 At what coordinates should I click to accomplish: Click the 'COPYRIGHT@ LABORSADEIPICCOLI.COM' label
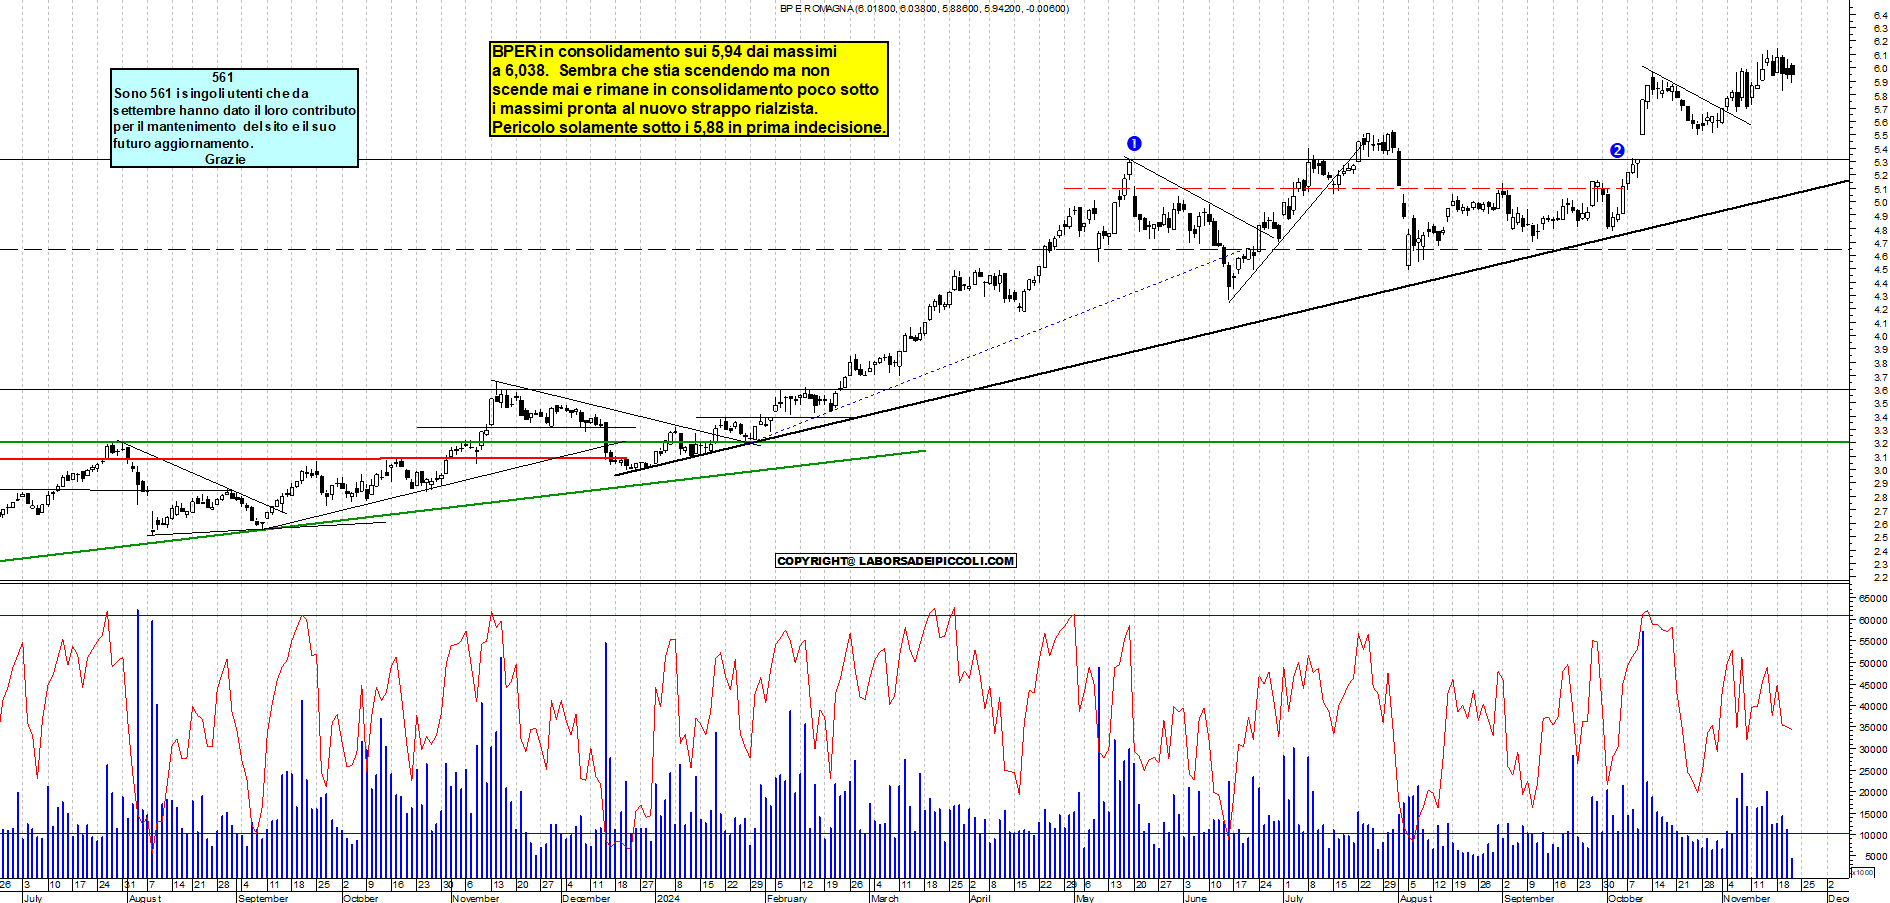click(896, 561)
